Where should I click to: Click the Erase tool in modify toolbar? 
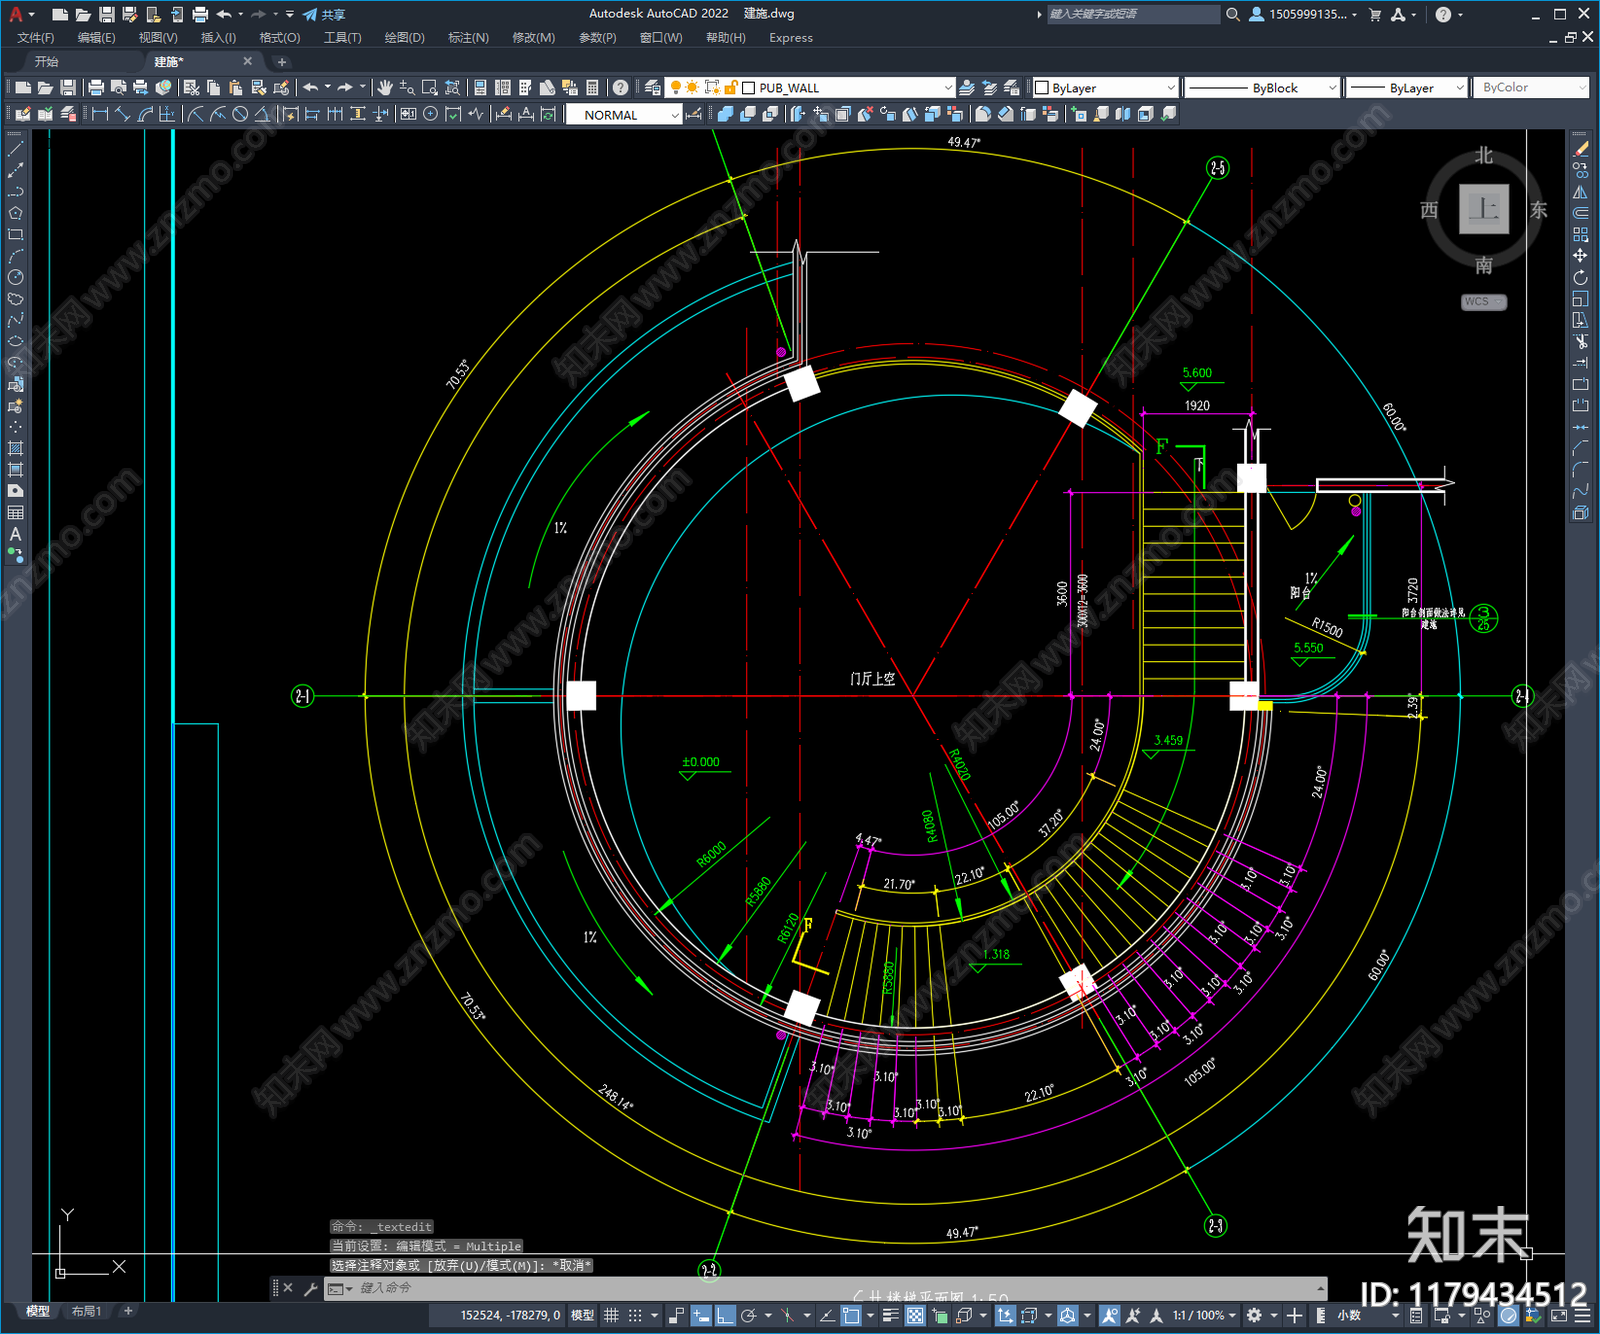tap(1580, 149)
